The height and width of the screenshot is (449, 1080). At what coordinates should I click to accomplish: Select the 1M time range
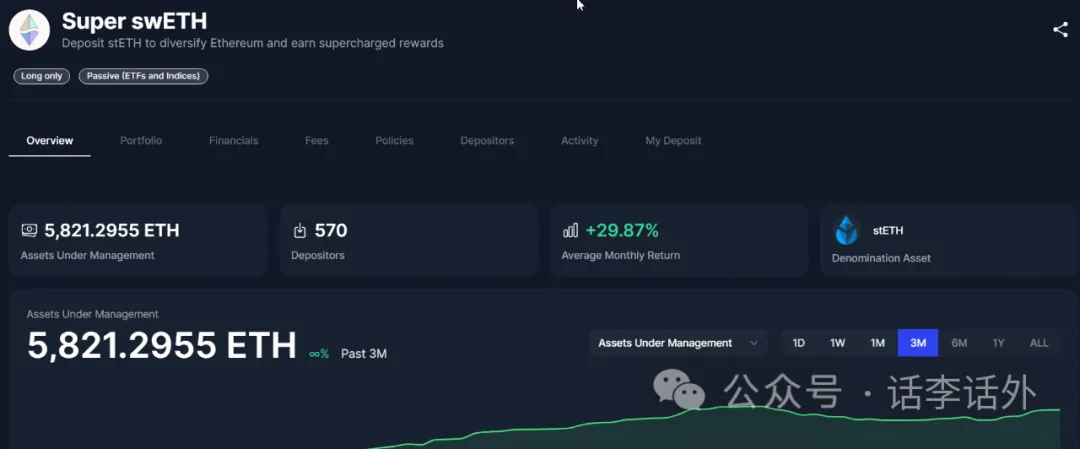(x=878, y=343)
